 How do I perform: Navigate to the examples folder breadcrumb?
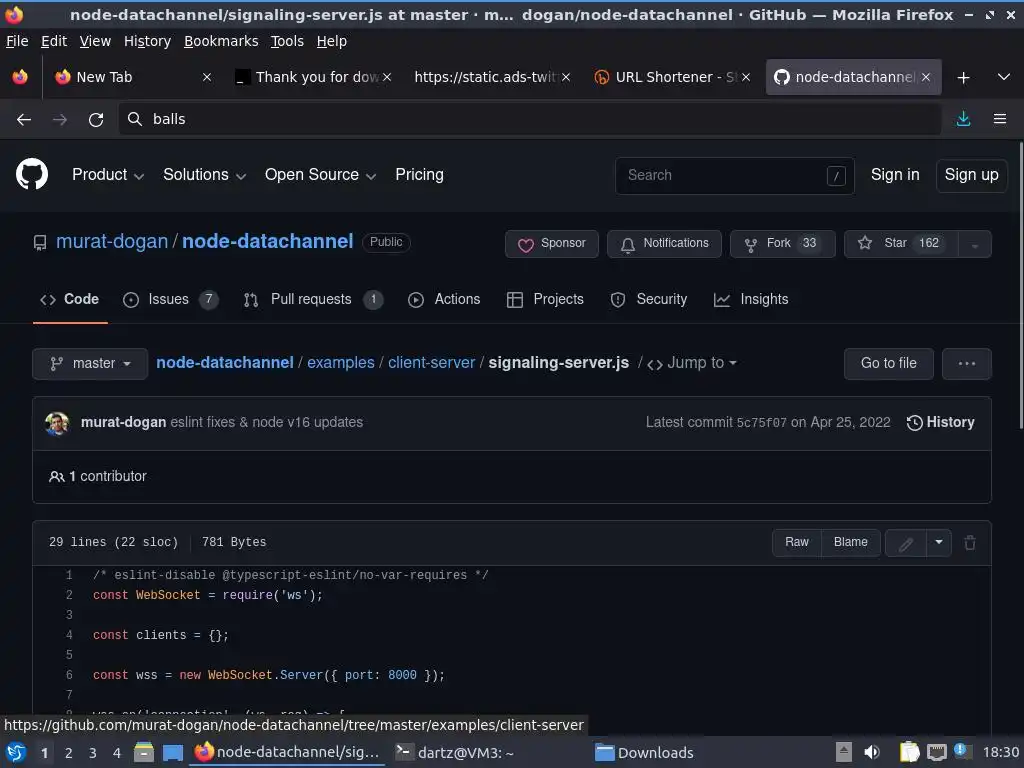pyautogui.click(x=341, y=363)
